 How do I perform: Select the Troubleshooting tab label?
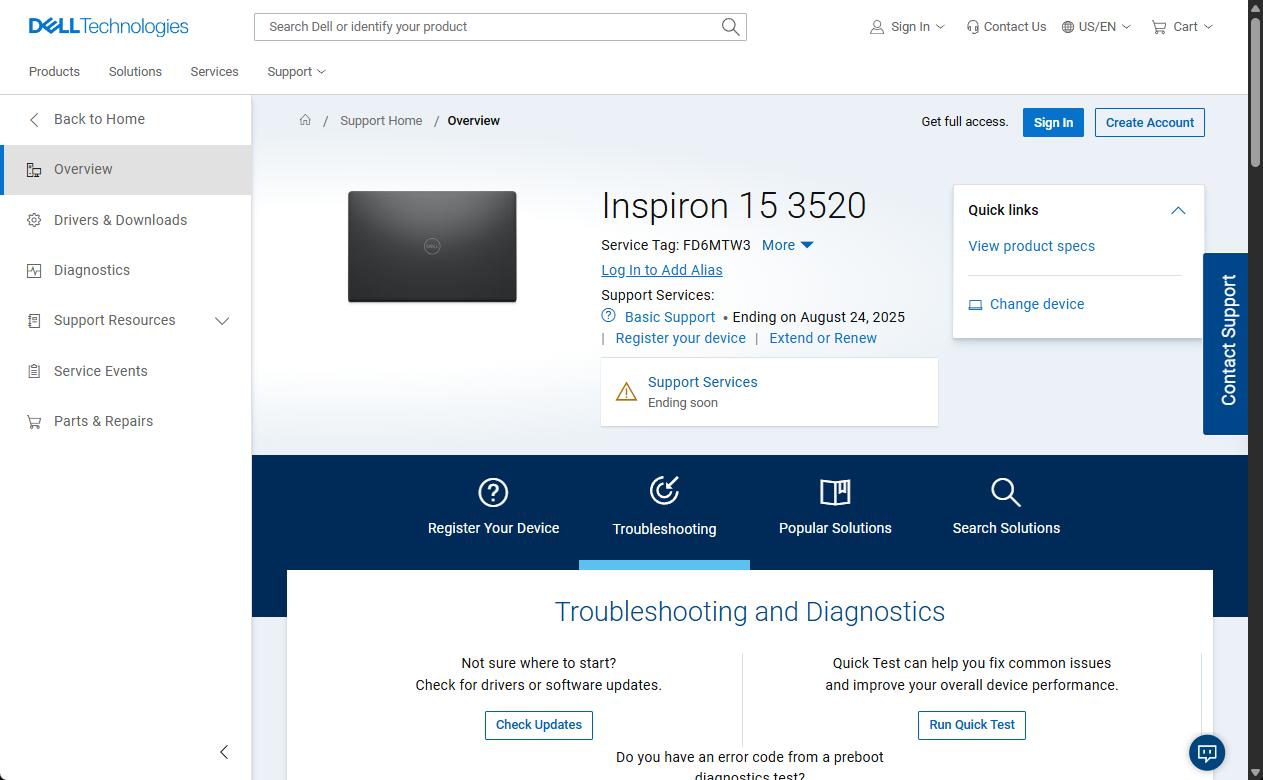click(x=664, y=529)
